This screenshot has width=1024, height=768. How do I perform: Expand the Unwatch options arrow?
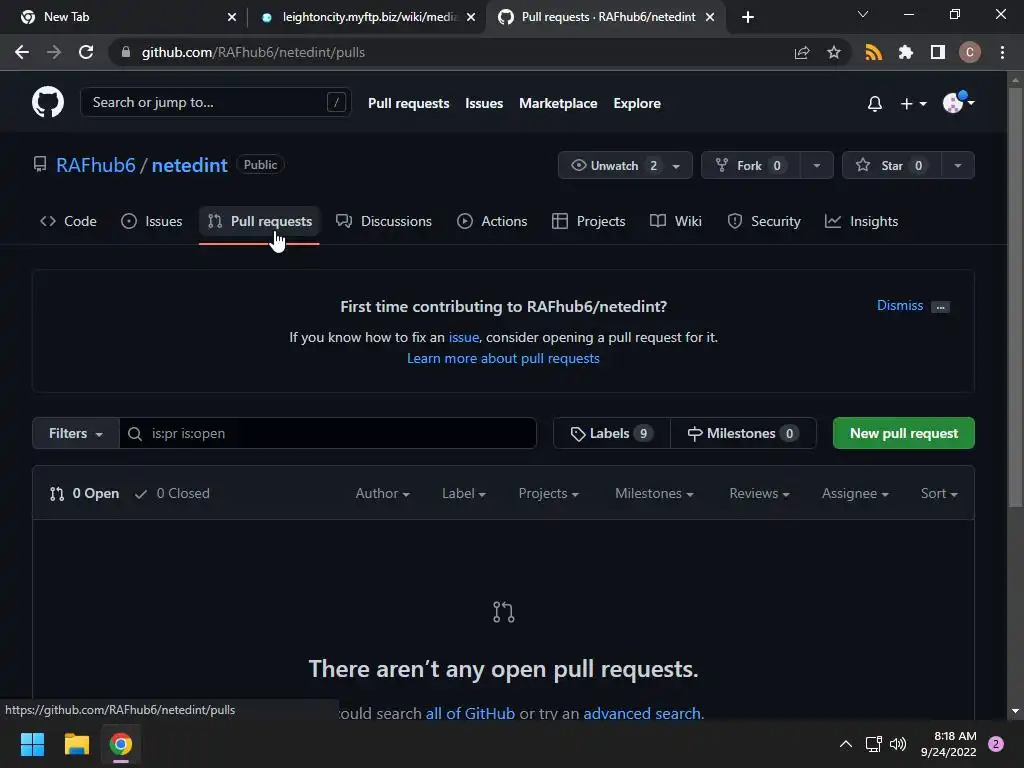pyautogui.click(x=677, y=166)
